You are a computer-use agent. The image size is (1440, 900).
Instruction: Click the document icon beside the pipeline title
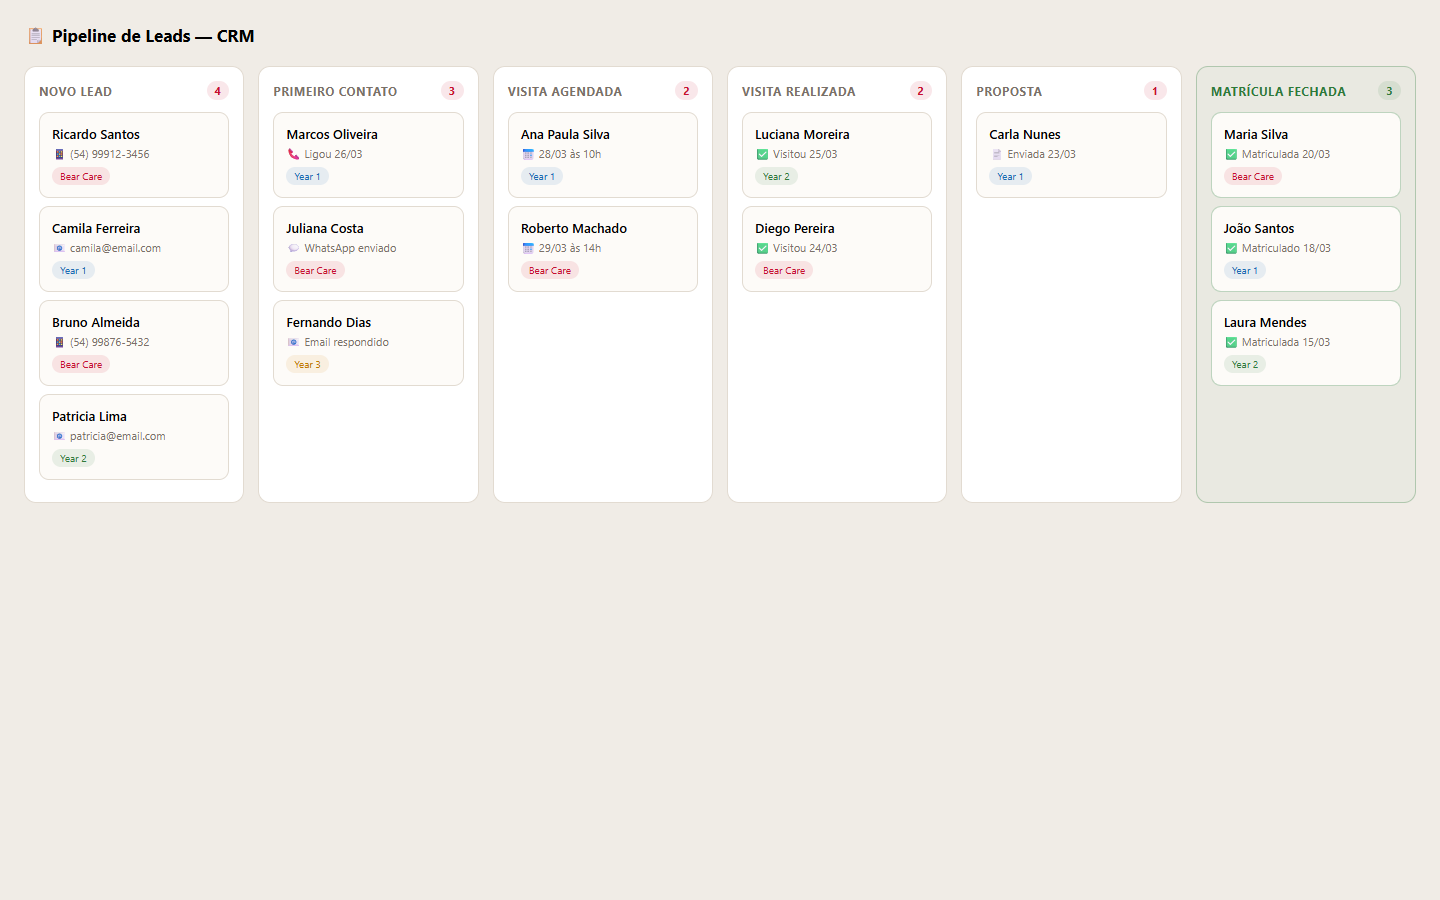coord(35,35)
